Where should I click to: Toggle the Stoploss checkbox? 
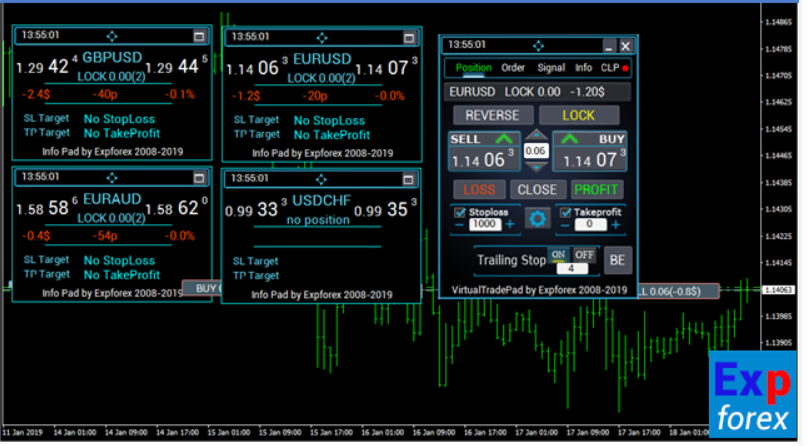tap(460, 212)
